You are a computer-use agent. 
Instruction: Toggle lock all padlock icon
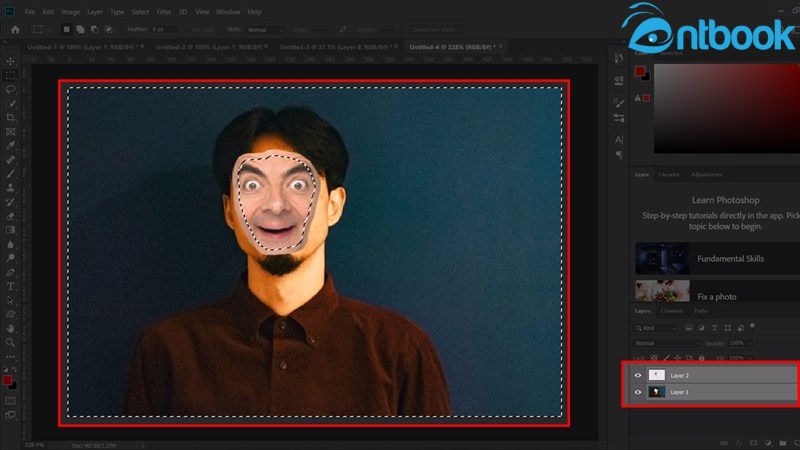[702, 358]
